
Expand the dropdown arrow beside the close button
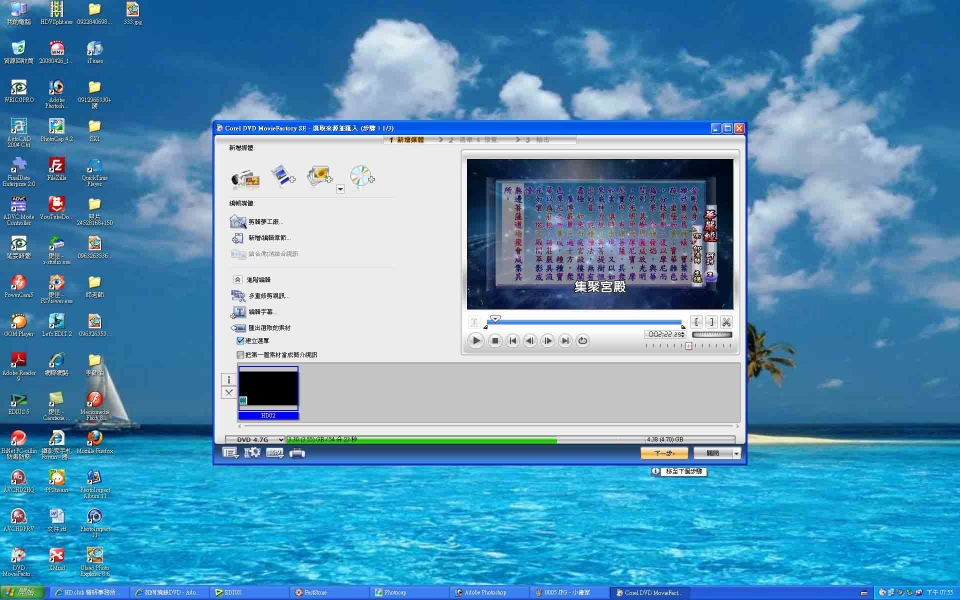point(737,453)
